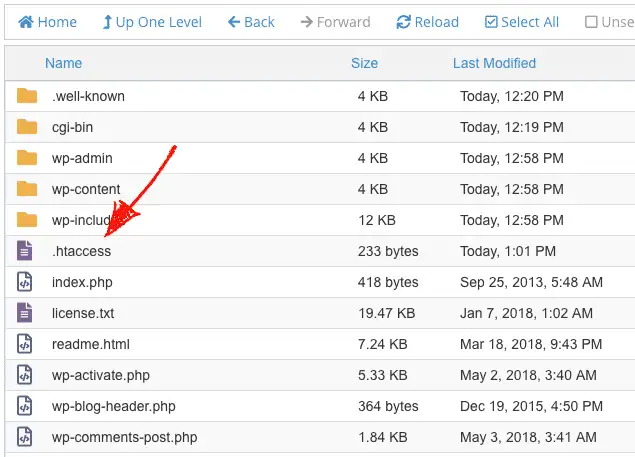Sort files by Size column header
The height and width of the screenshot is (457, 635).
(364, 63)
